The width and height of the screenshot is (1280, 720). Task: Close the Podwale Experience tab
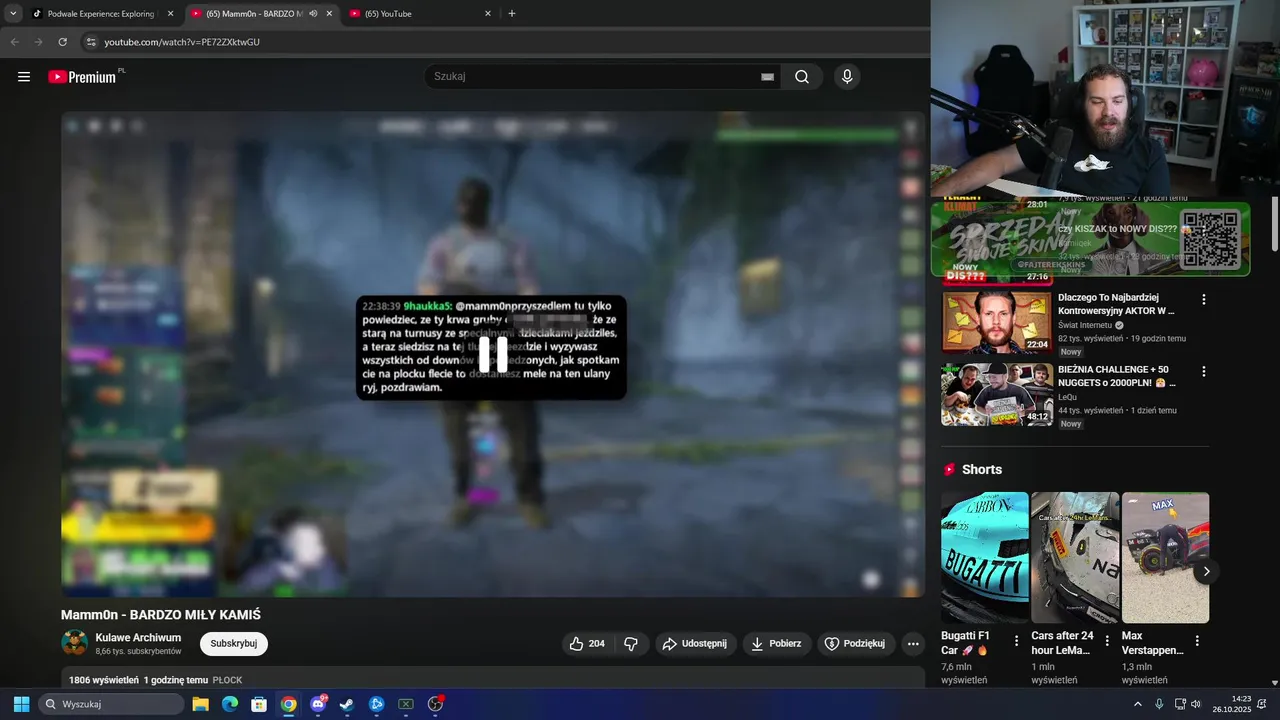[x=170, y=14]
